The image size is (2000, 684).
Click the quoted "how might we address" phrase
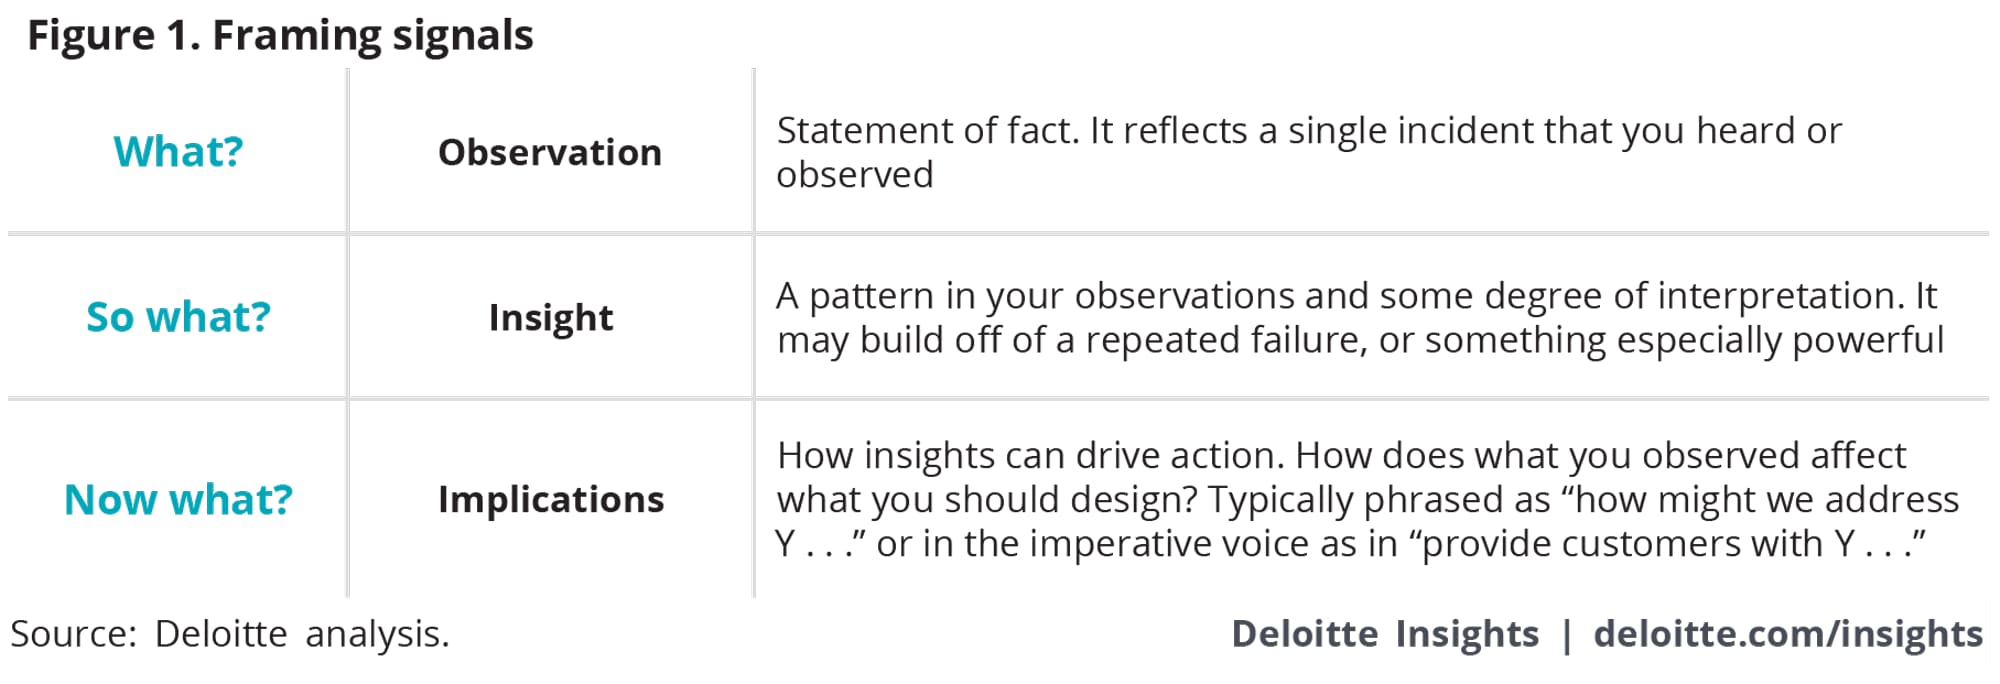click(x=1766, y=500)
